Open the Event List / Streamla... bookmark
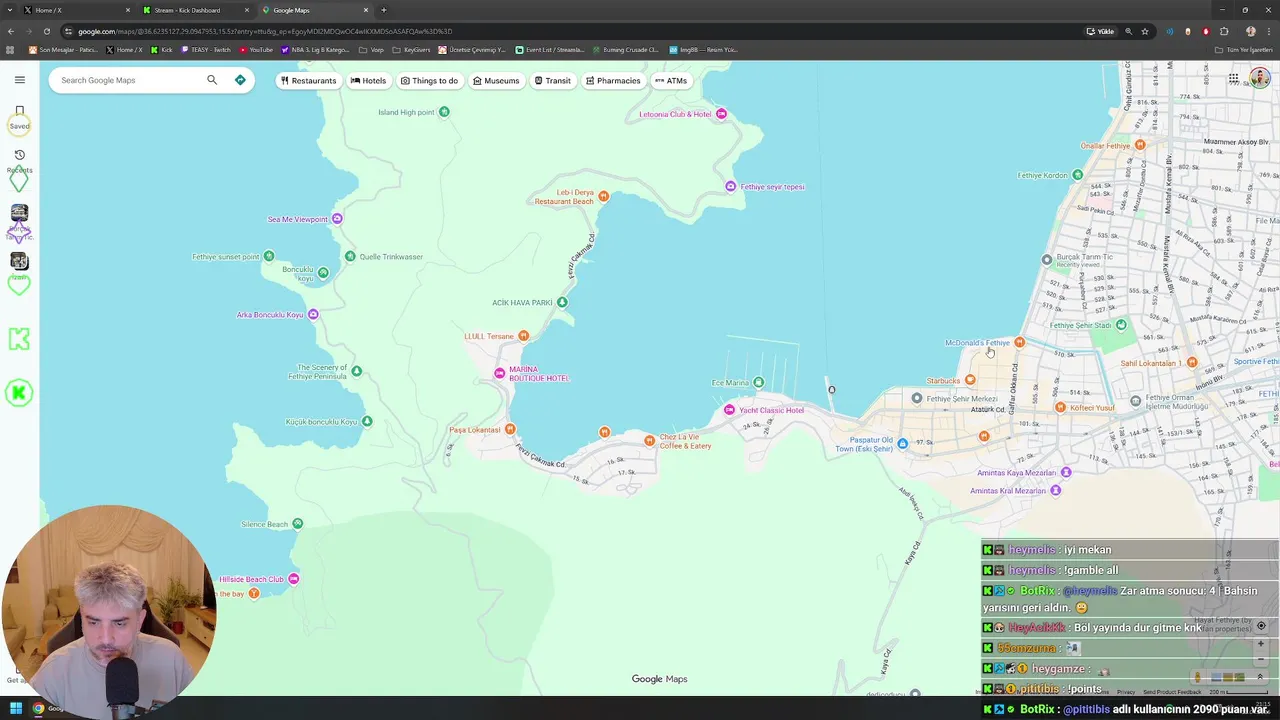 (x=550, y=49)
